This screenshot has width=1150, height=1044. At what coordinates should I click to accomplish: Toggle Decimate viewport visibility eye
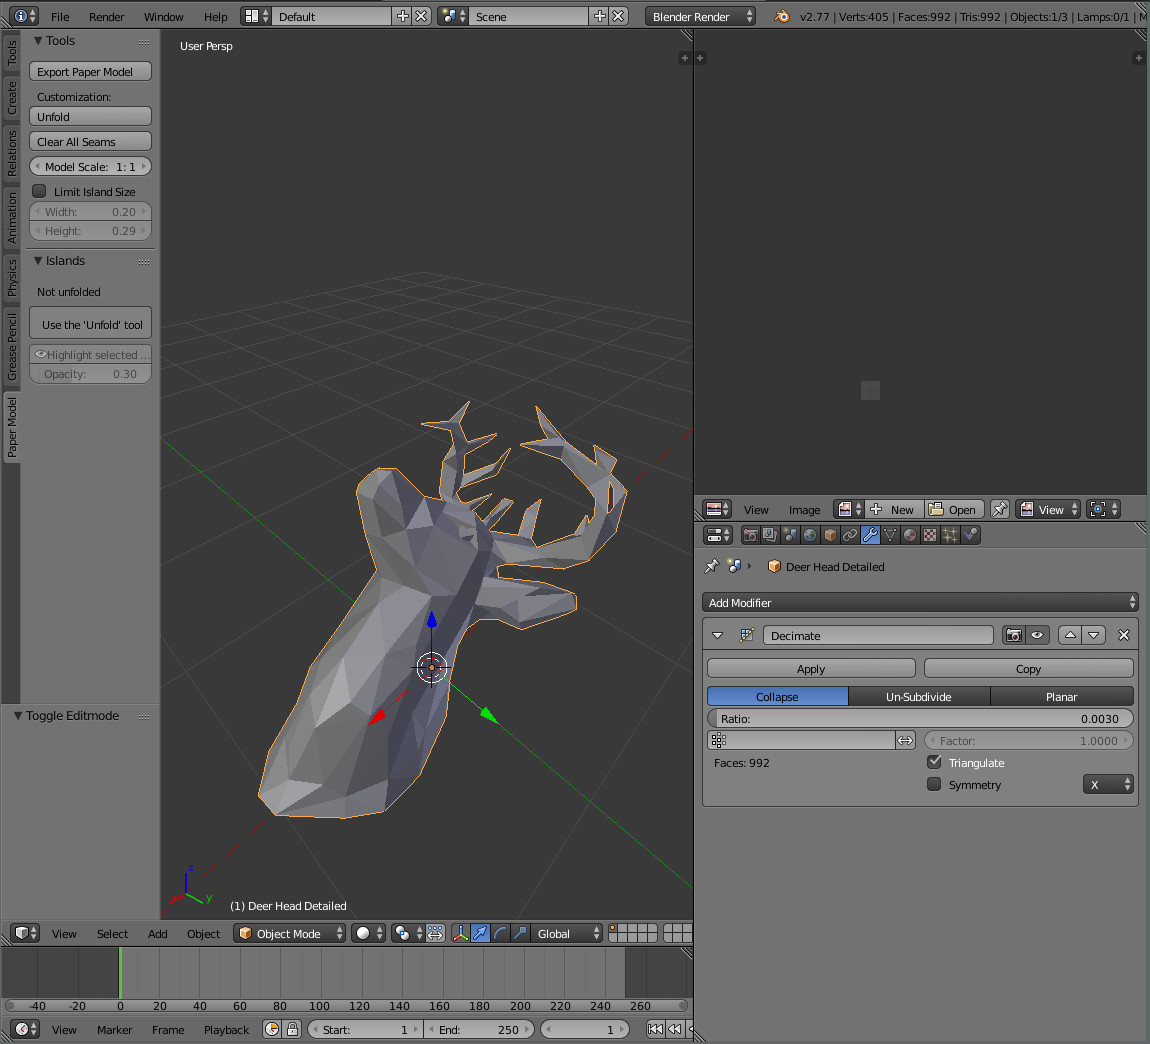tap(1036, 635)
